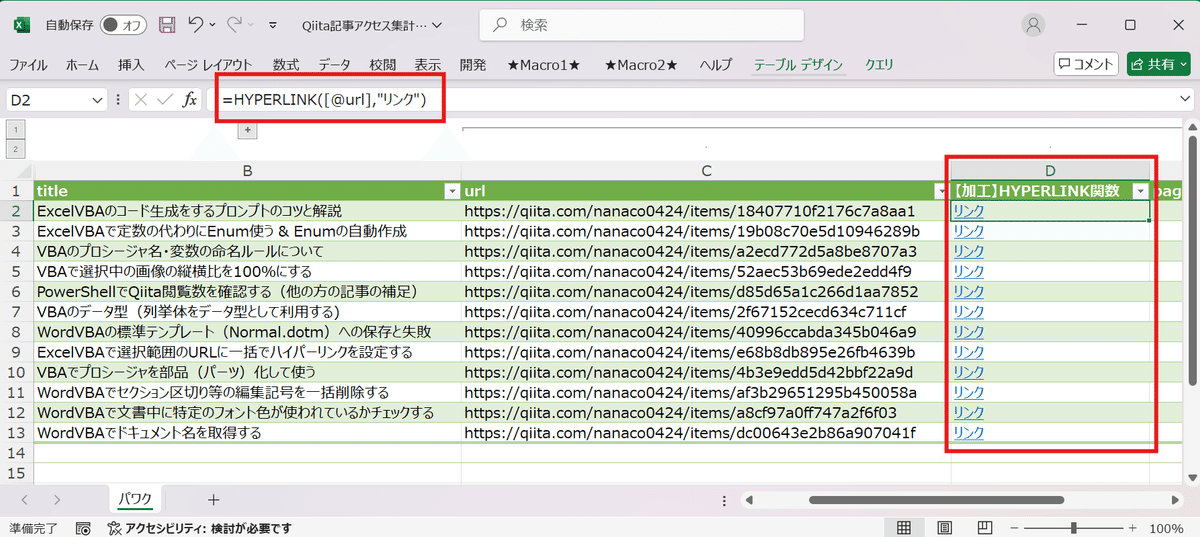Click the コメント button
Viewport: 1200px width, 537px height.
click(1086, 64)
